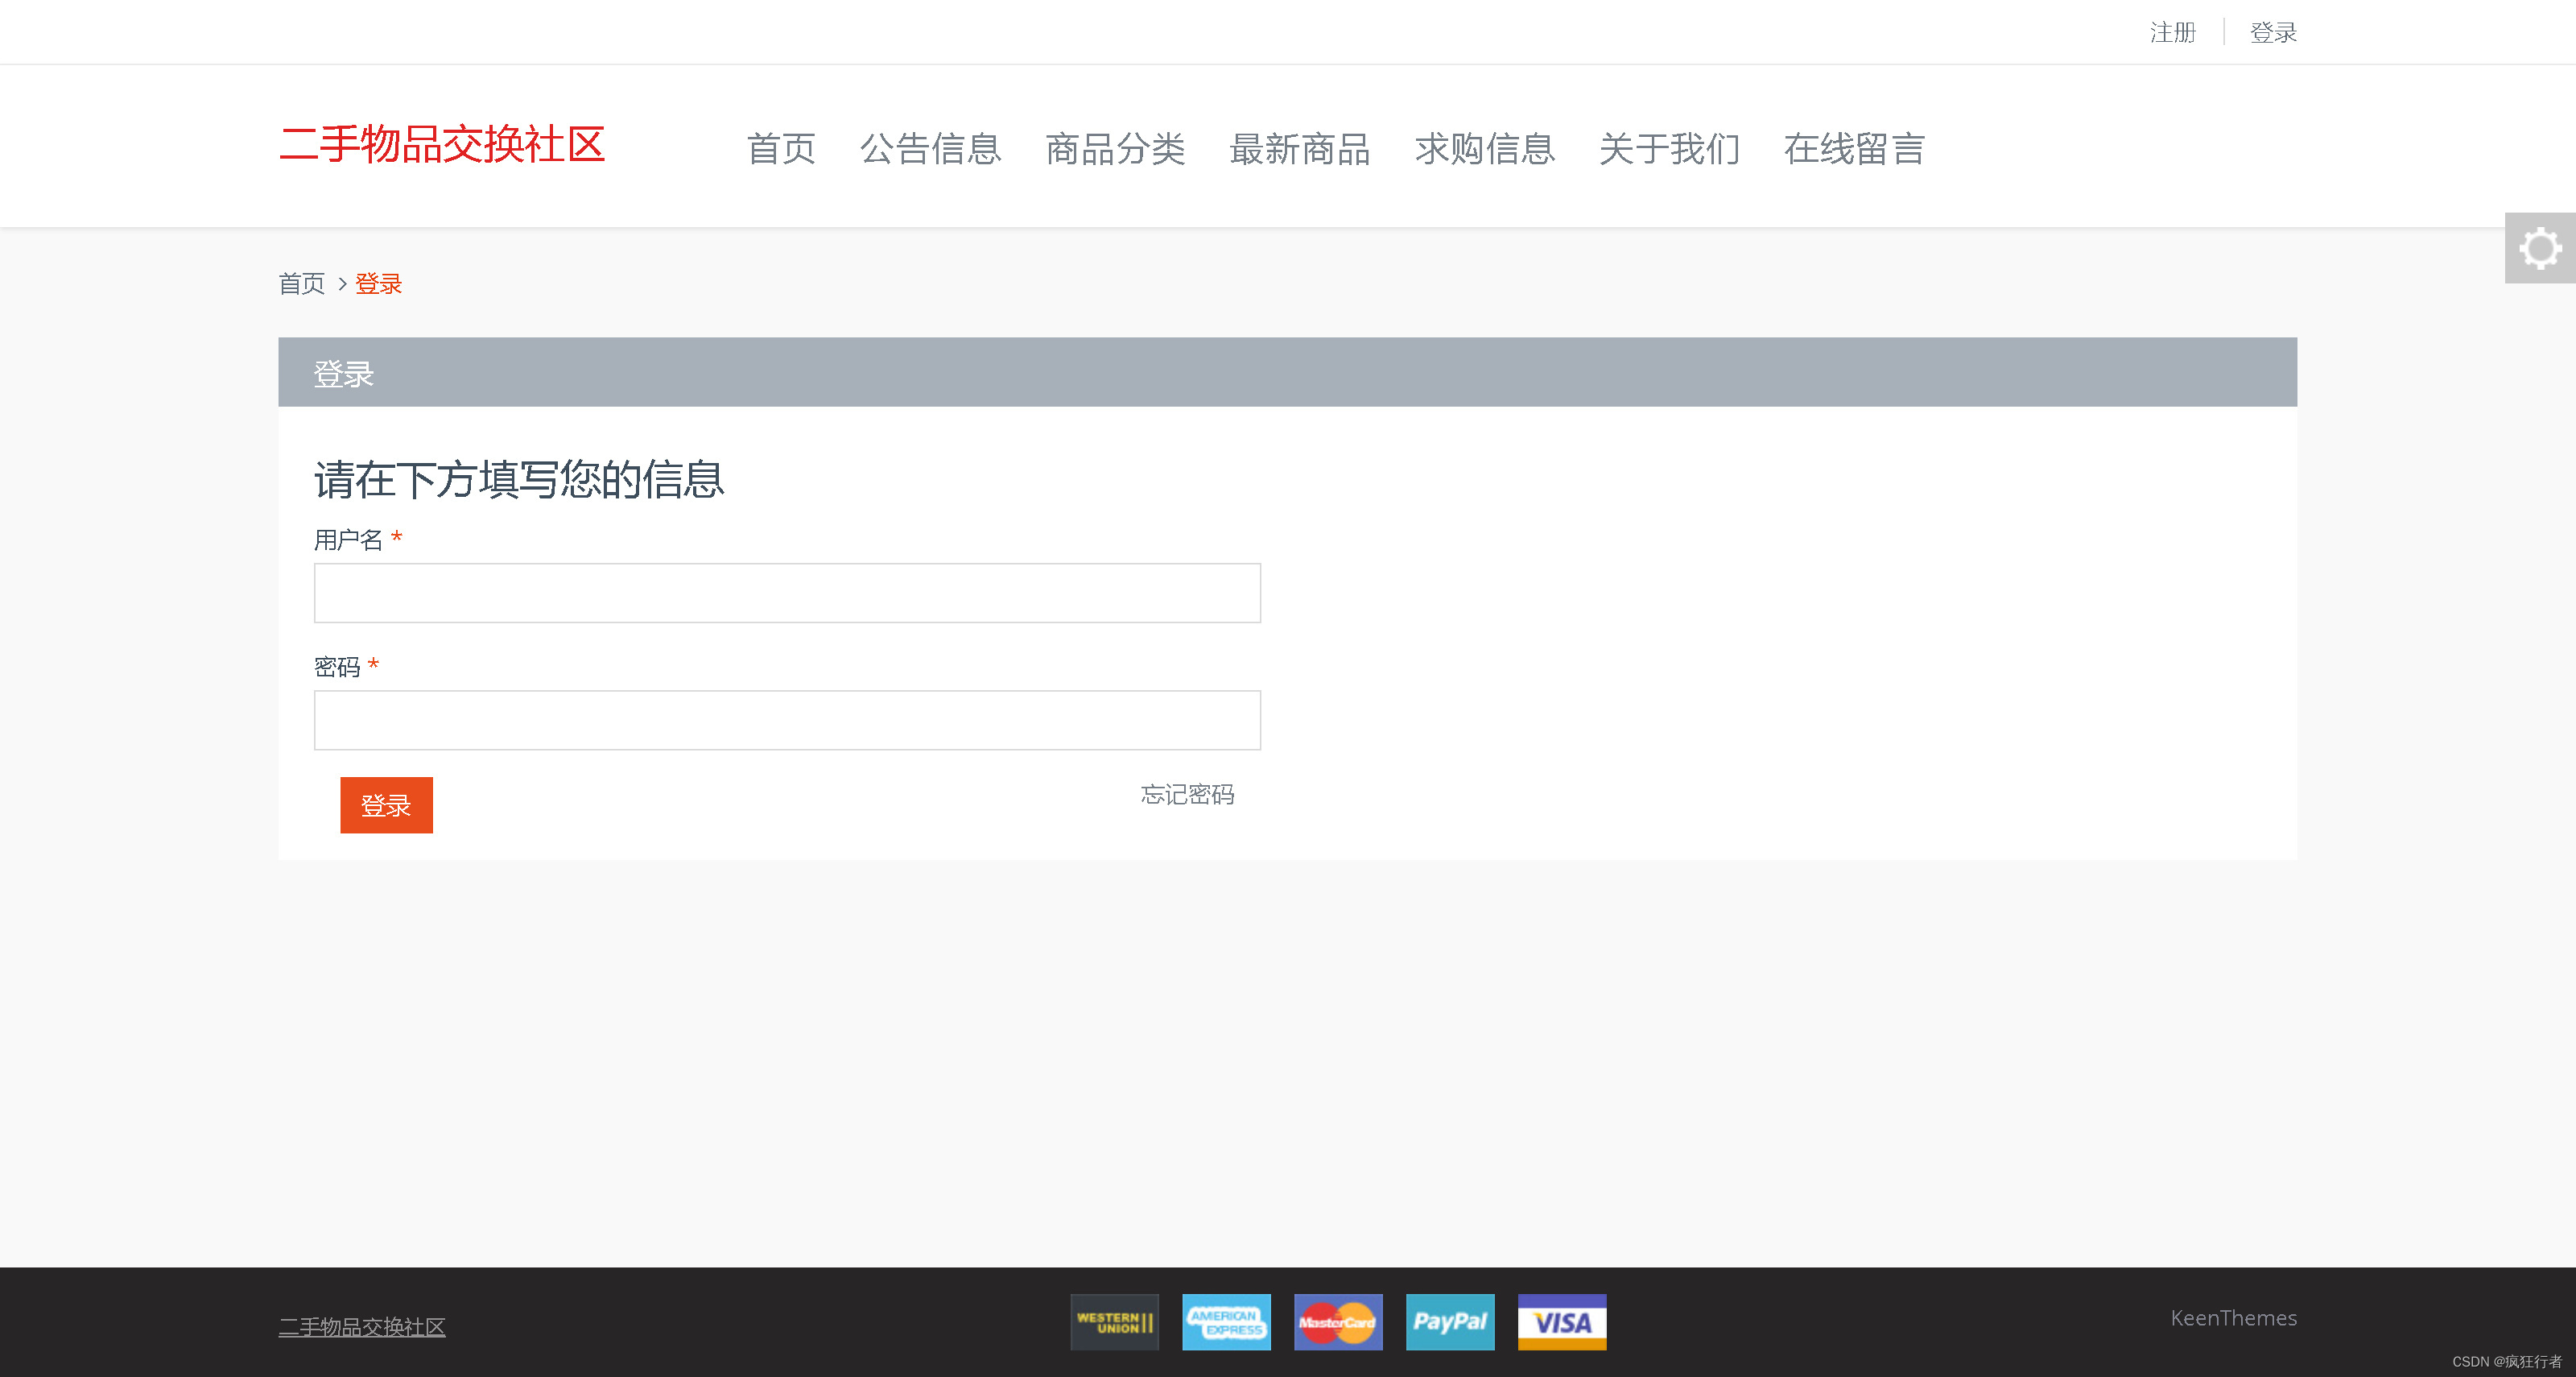
Task: Open the 关于我们 menu item
Action: (1669, 149)
